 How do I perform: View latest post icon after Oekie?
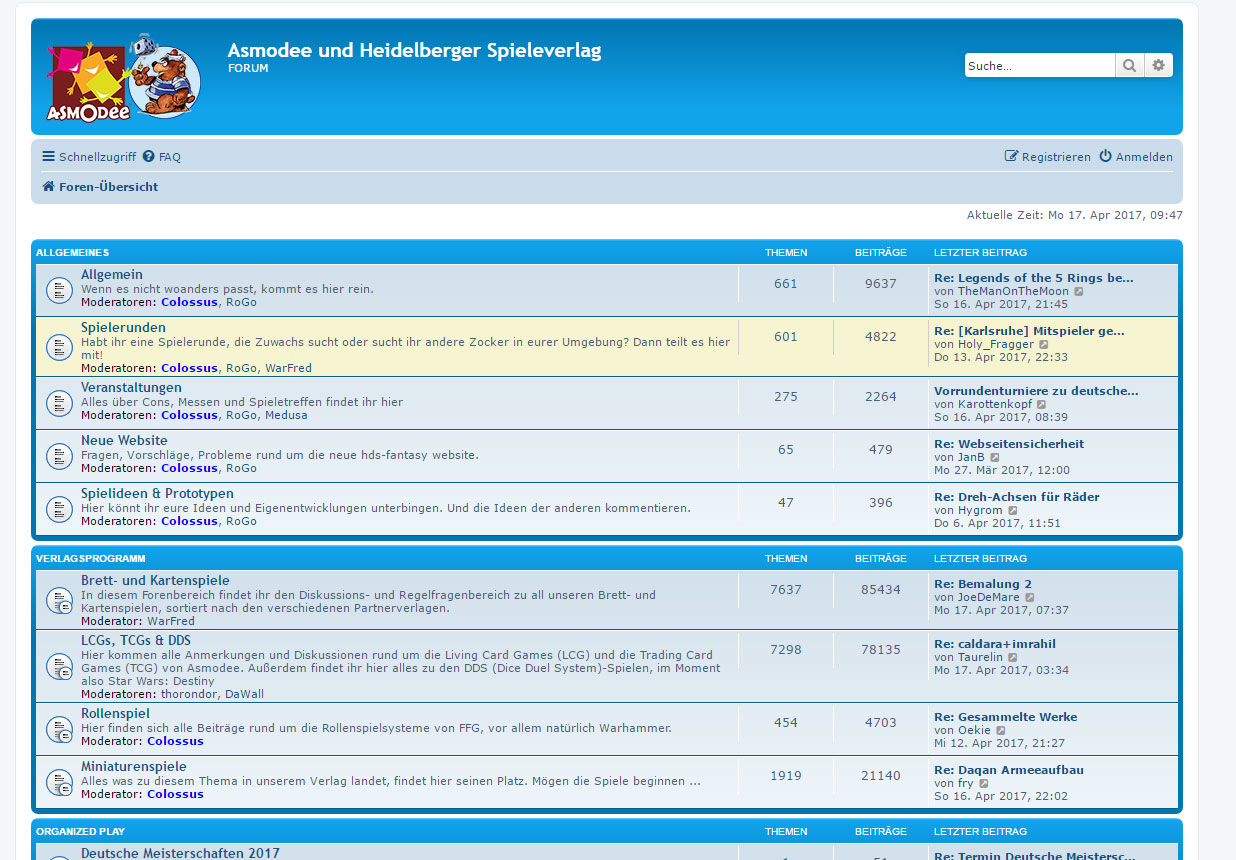[1001, 731]
